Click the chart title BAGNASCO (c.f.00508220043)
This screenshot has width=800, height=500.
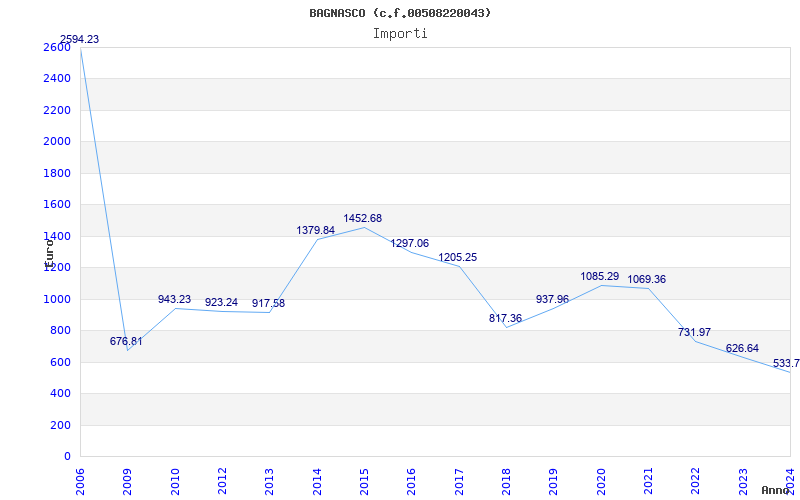(x=400, y=13)
